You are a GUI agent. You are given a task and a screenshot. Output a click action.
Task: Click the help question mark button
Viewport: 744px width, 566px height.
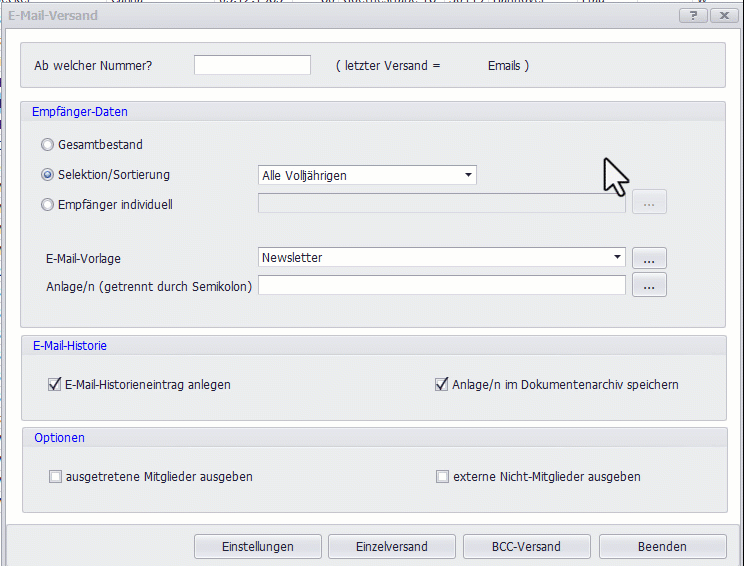point(692,17)
